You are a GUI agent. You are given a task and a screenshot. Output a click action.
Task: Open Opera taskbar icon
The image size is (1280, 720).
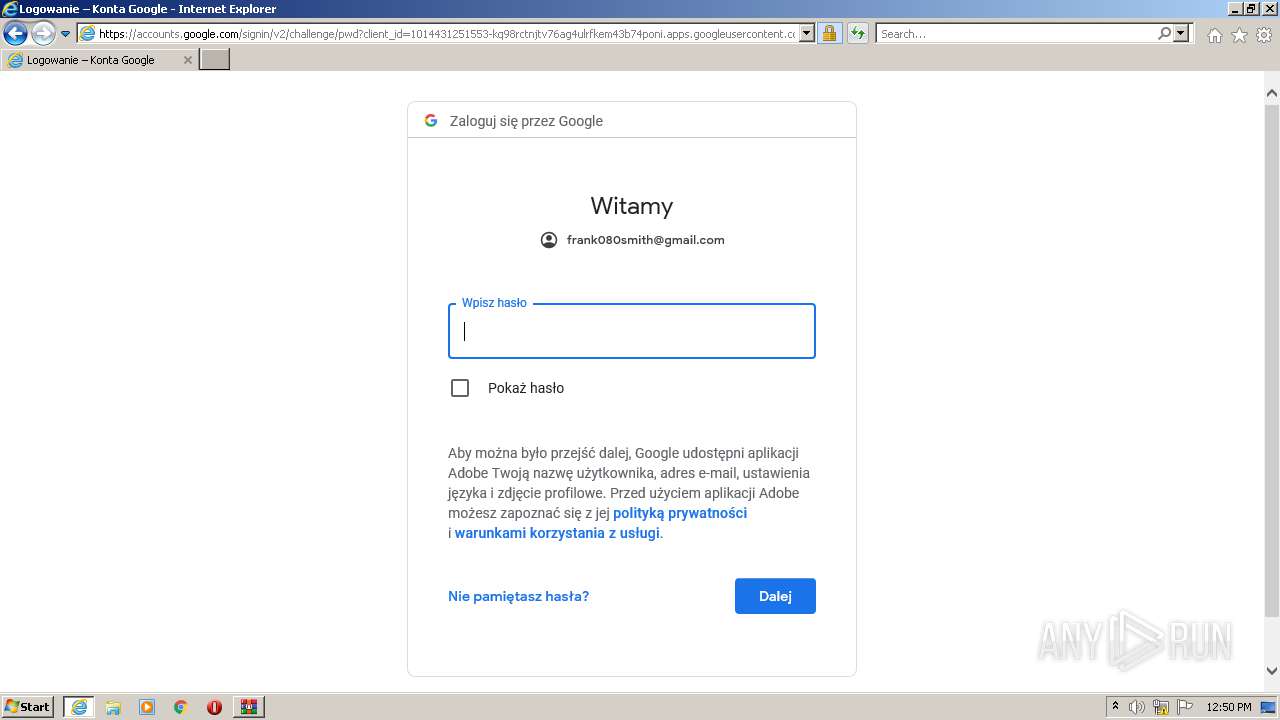(214, 707)
